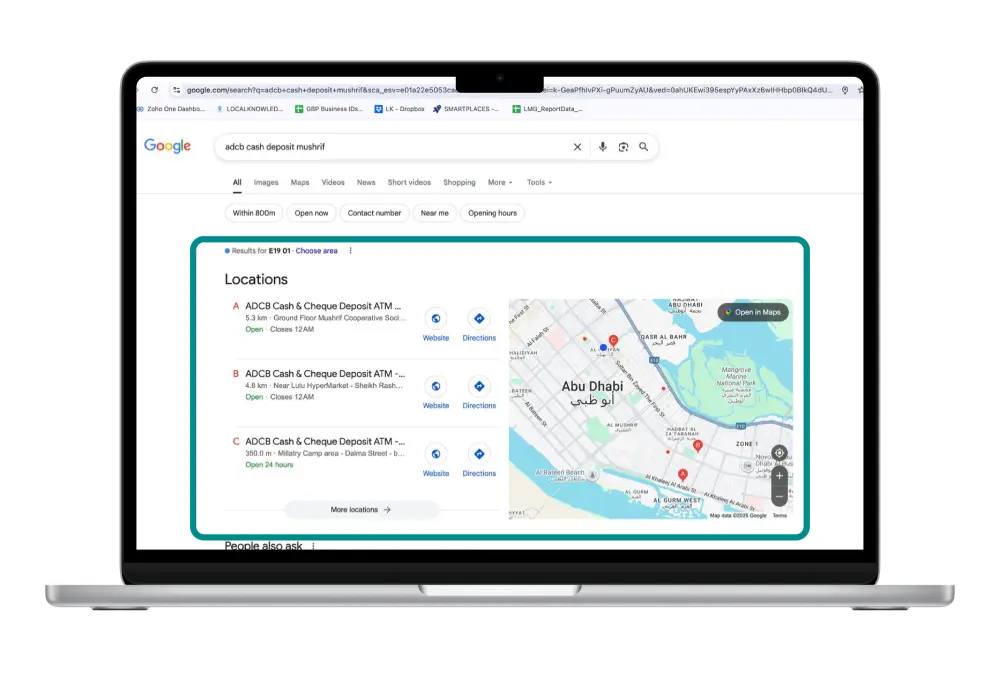Screen dimensions: 1000x683
Task: Get Directions to location B ATM
Action: [x=479, y=392]
